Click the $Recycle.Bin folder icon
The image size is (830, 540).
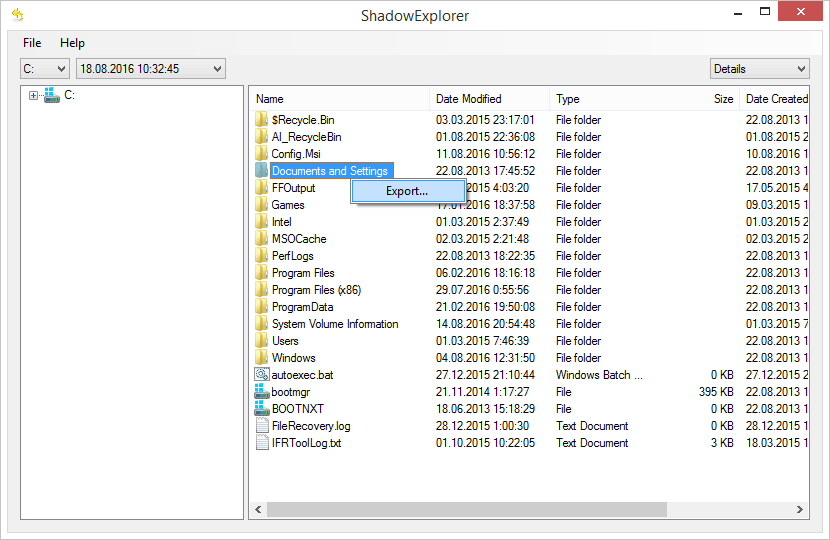[261, 120]
